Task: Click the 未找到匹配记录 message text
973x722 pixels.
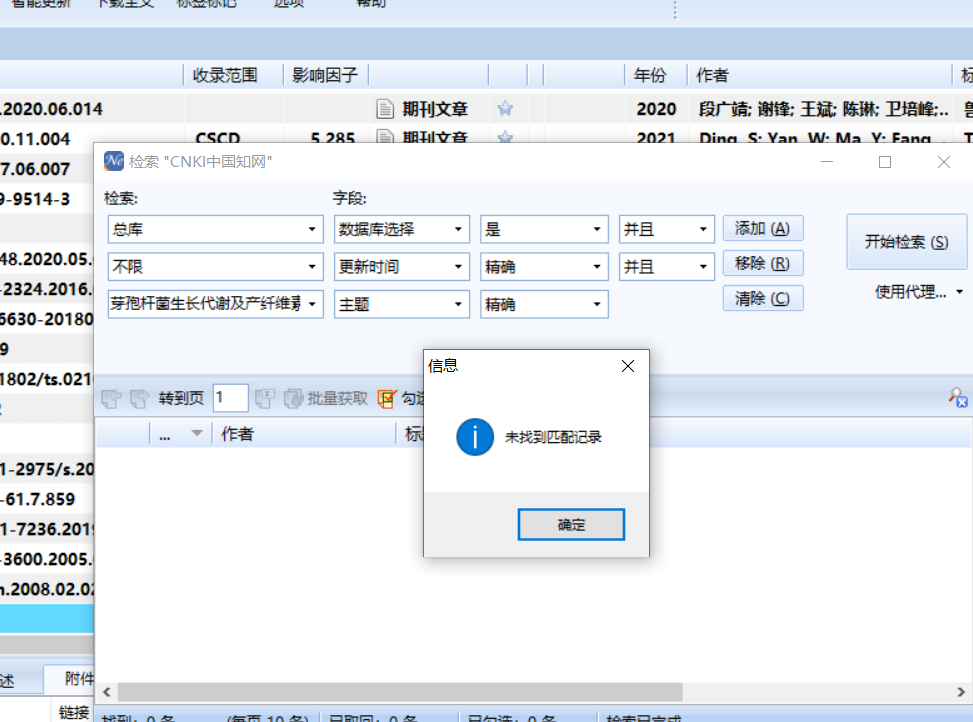Action: 553,437
